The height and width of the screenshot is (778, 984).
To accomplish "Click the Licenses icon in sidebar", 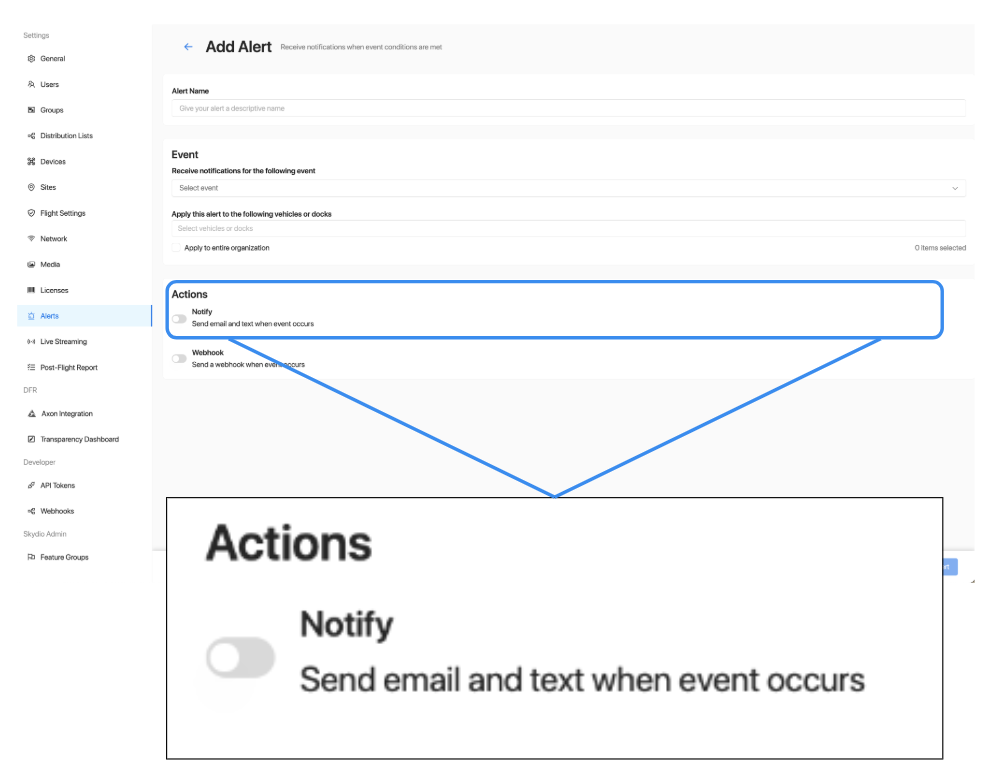I will tap(31, 290).
